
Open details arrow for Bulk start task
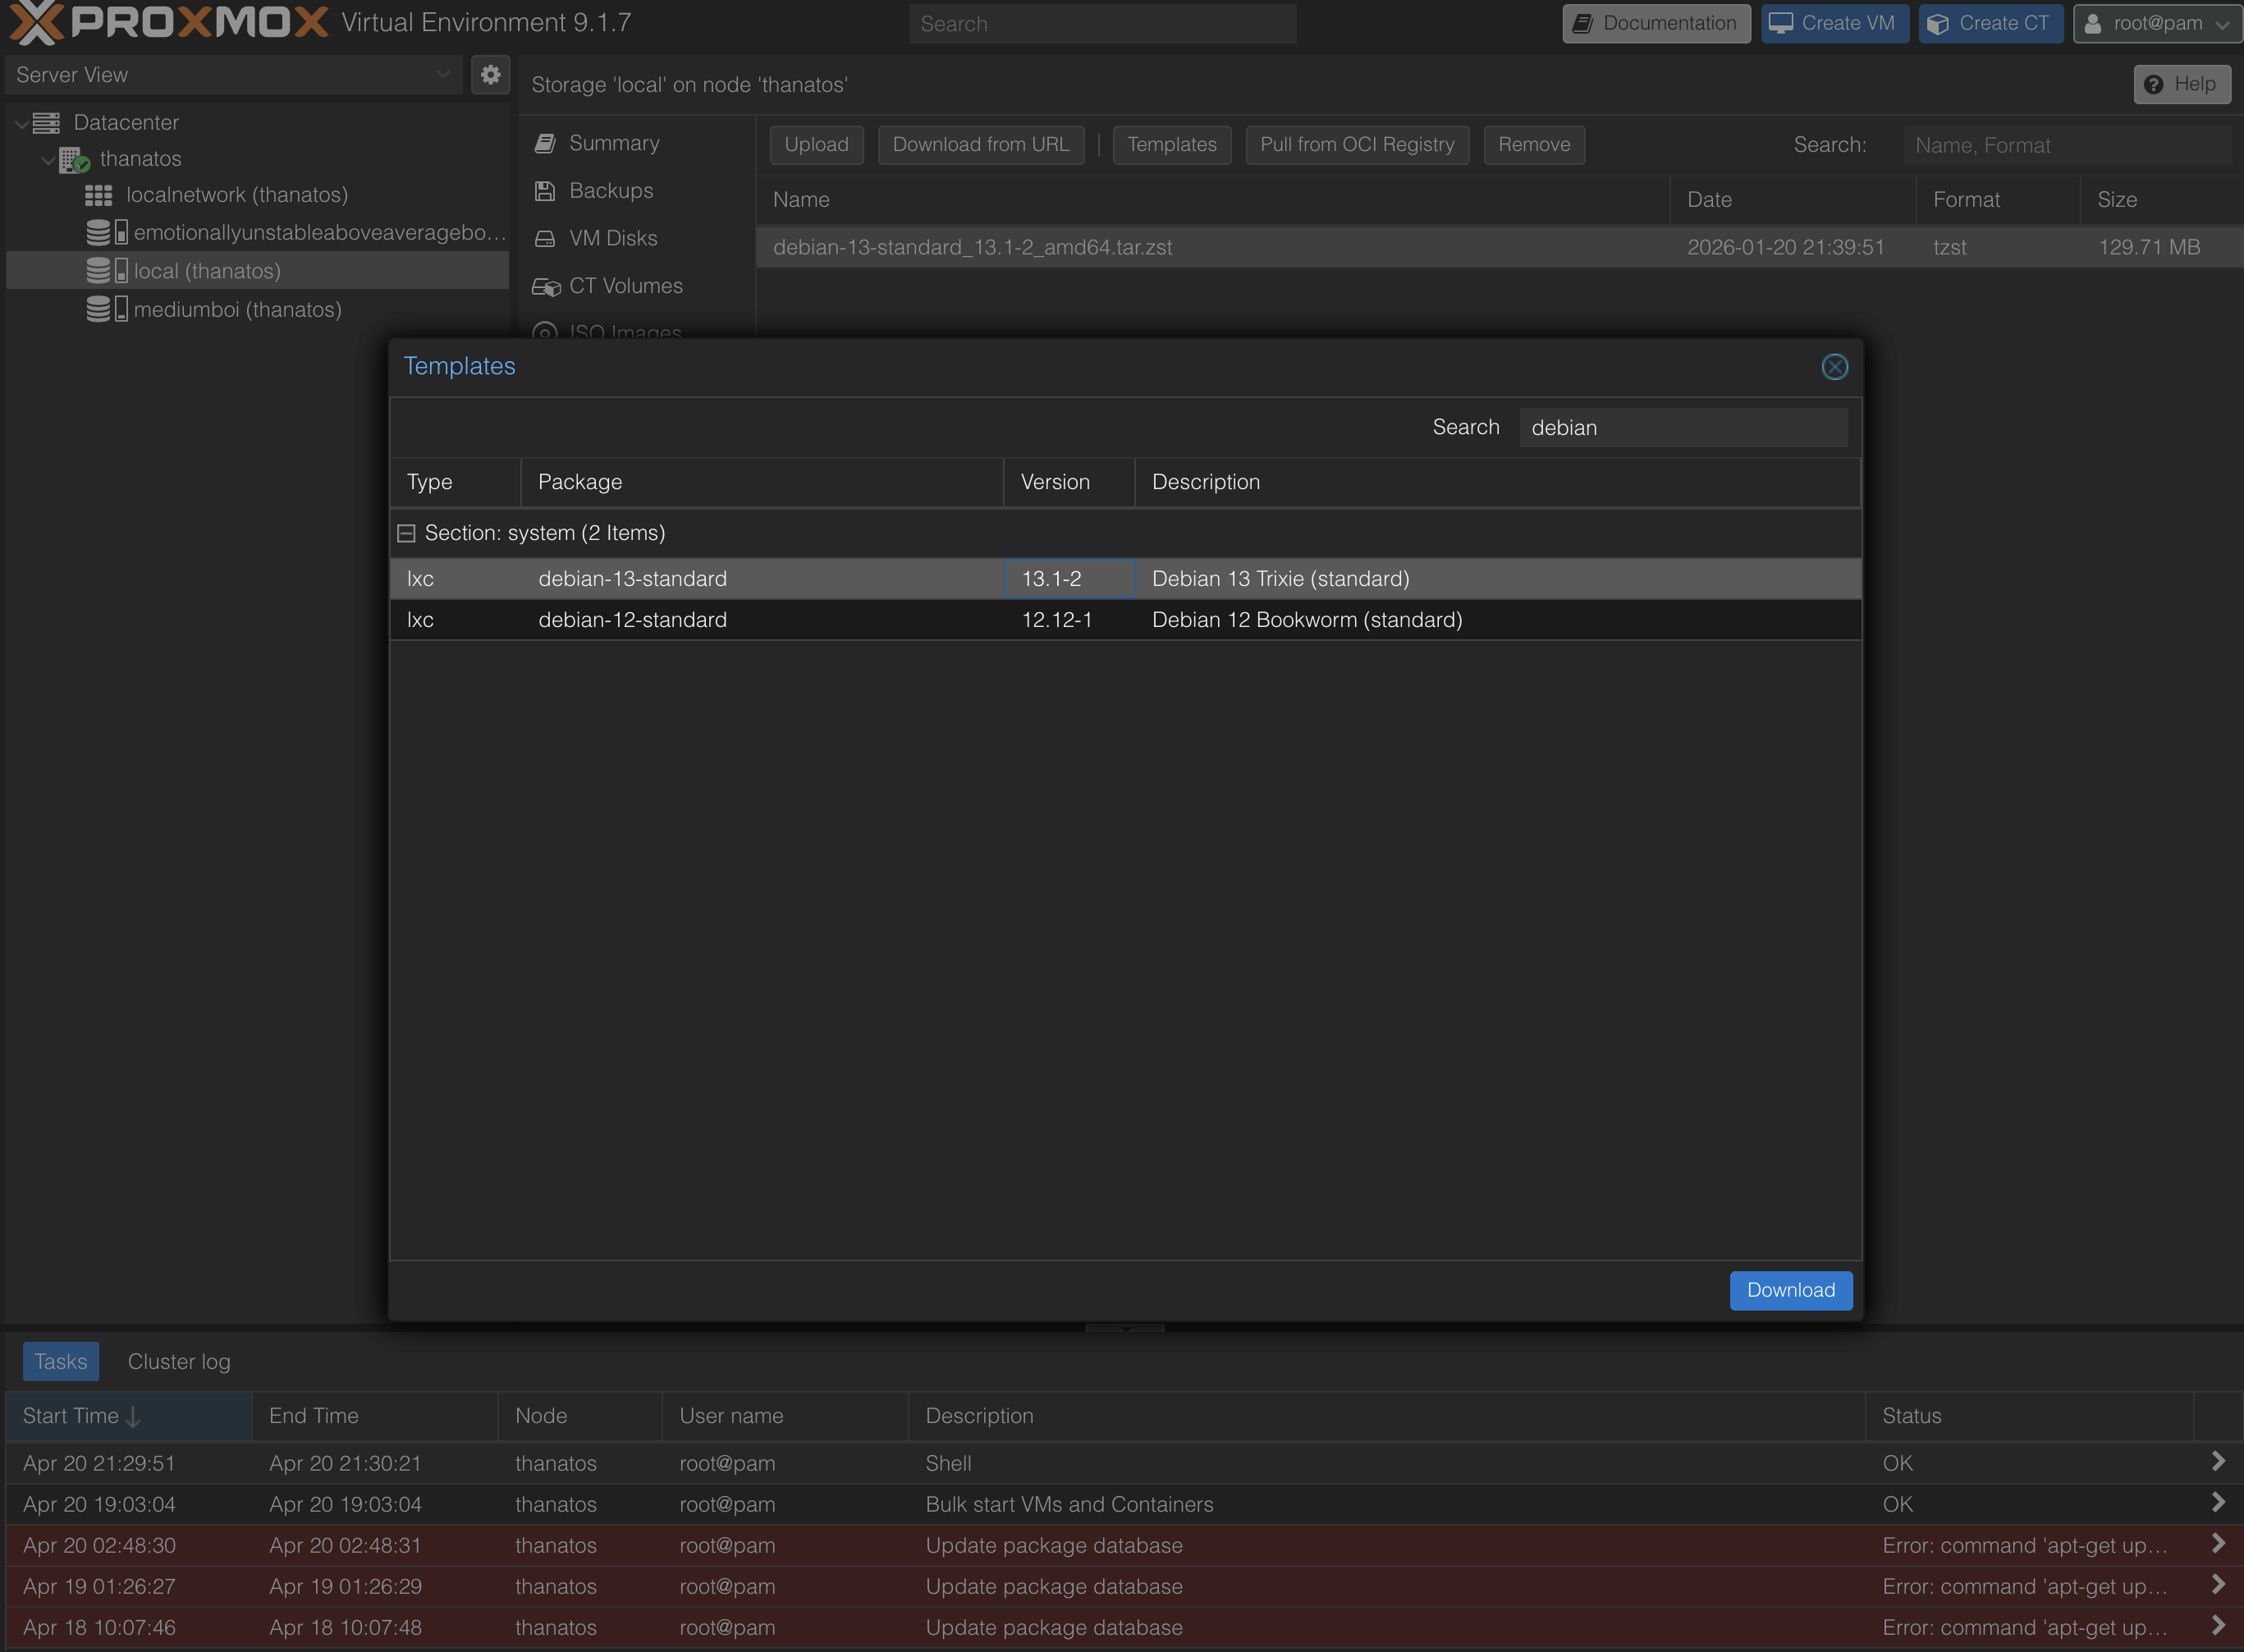[2217, 1502]
